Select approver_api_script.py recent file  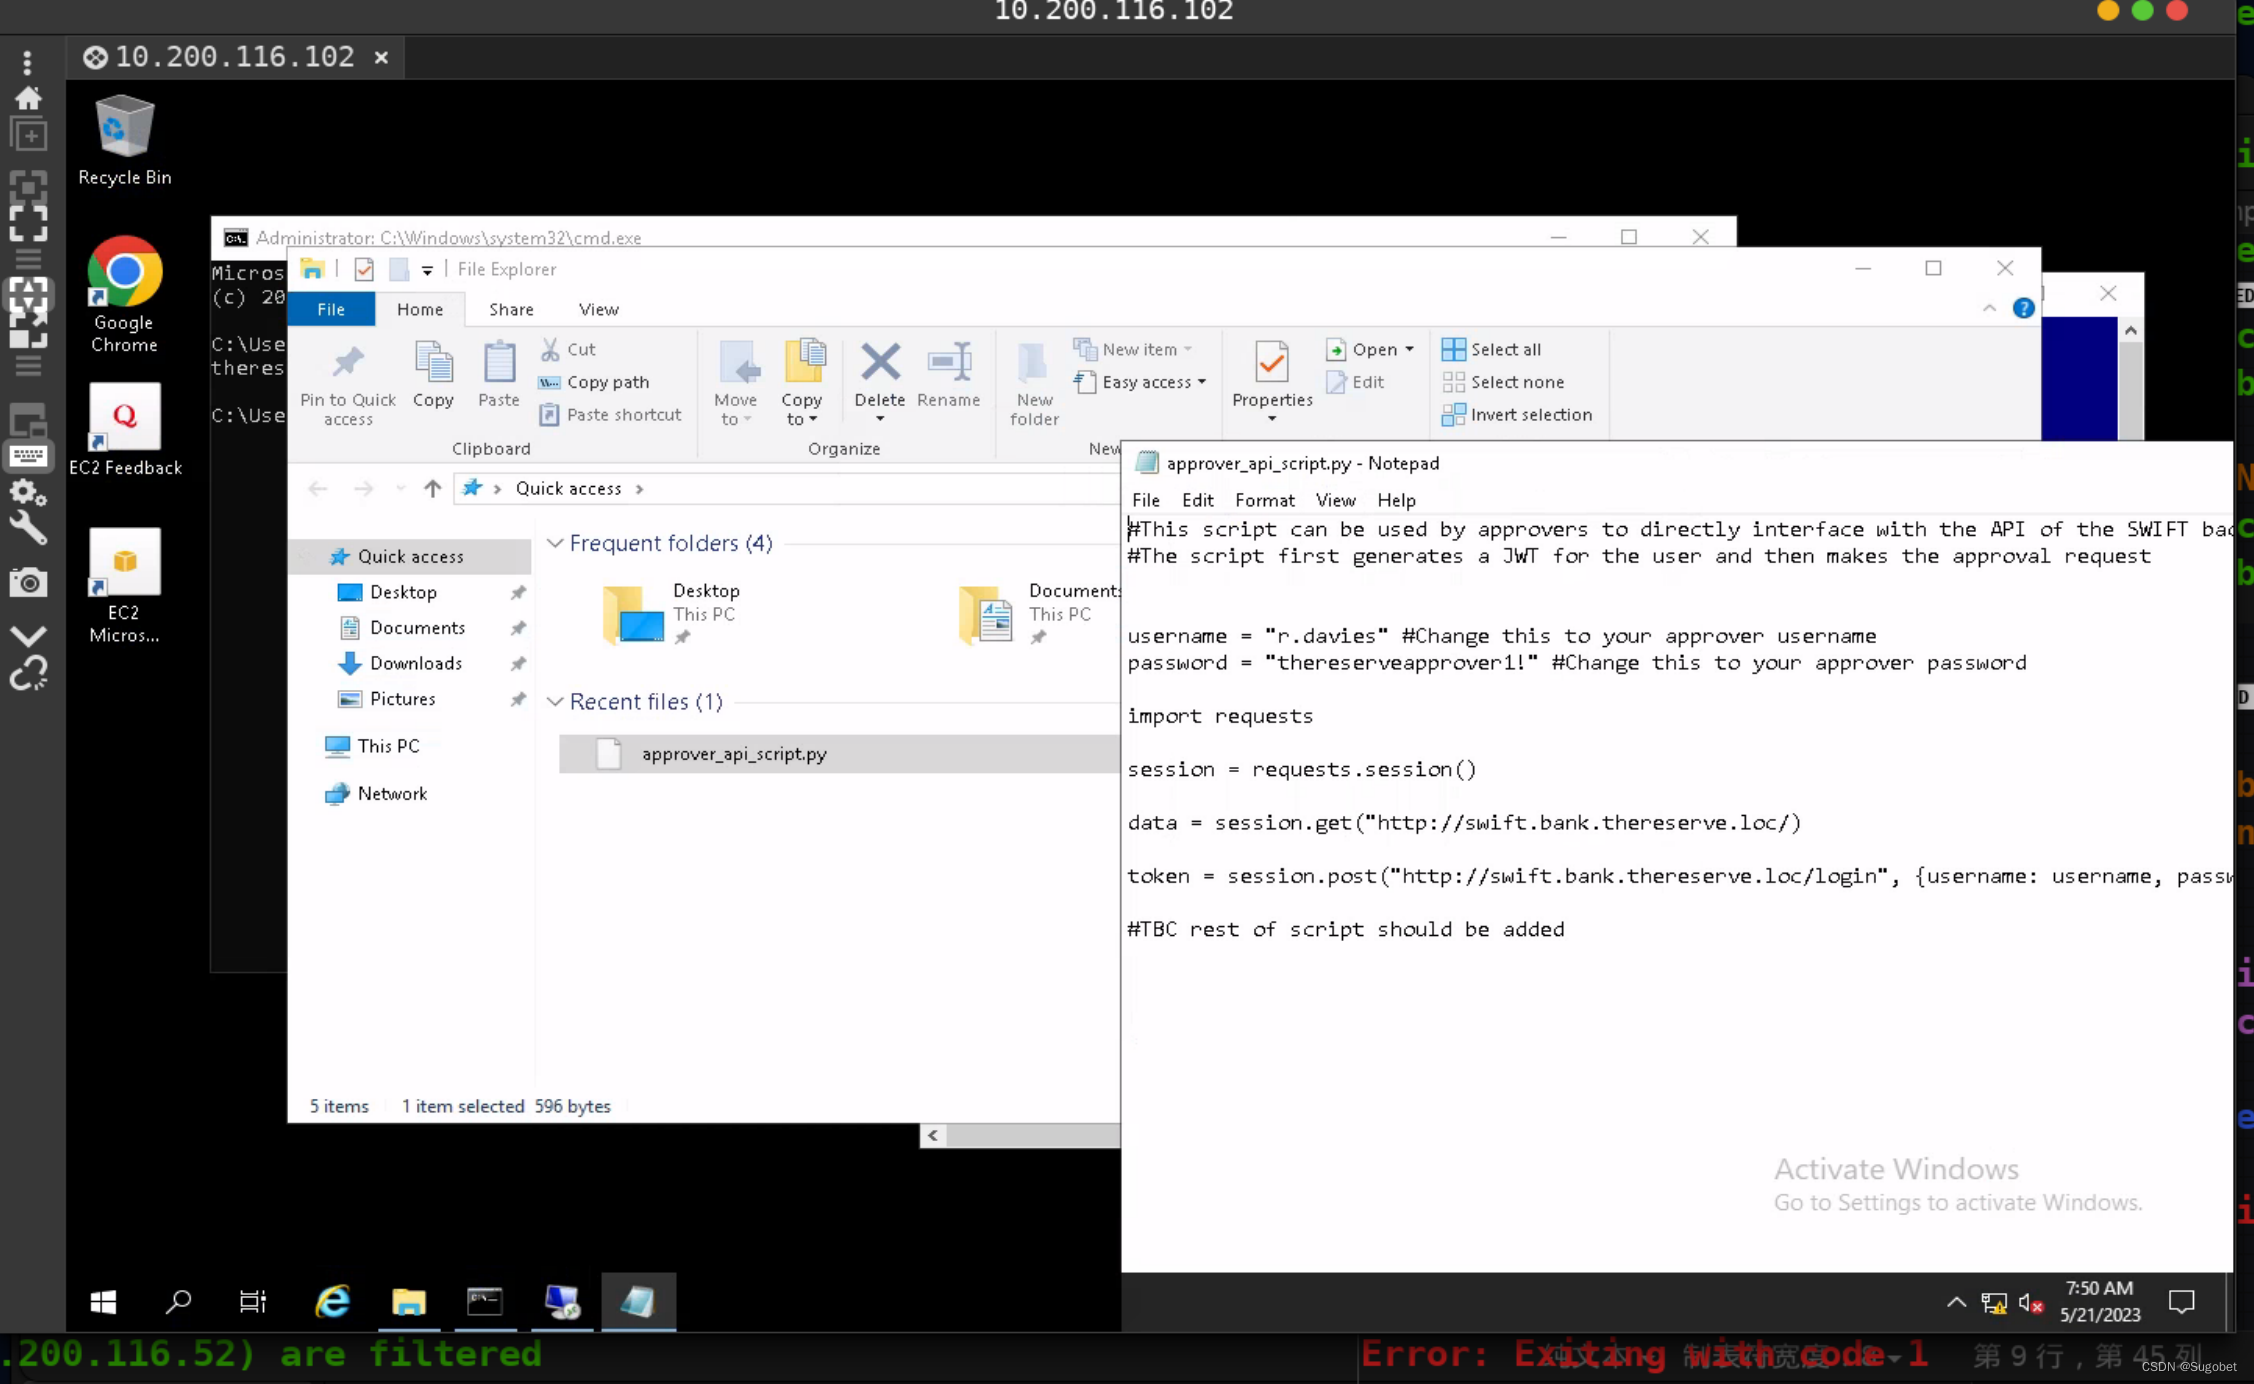tap(838, 754)
